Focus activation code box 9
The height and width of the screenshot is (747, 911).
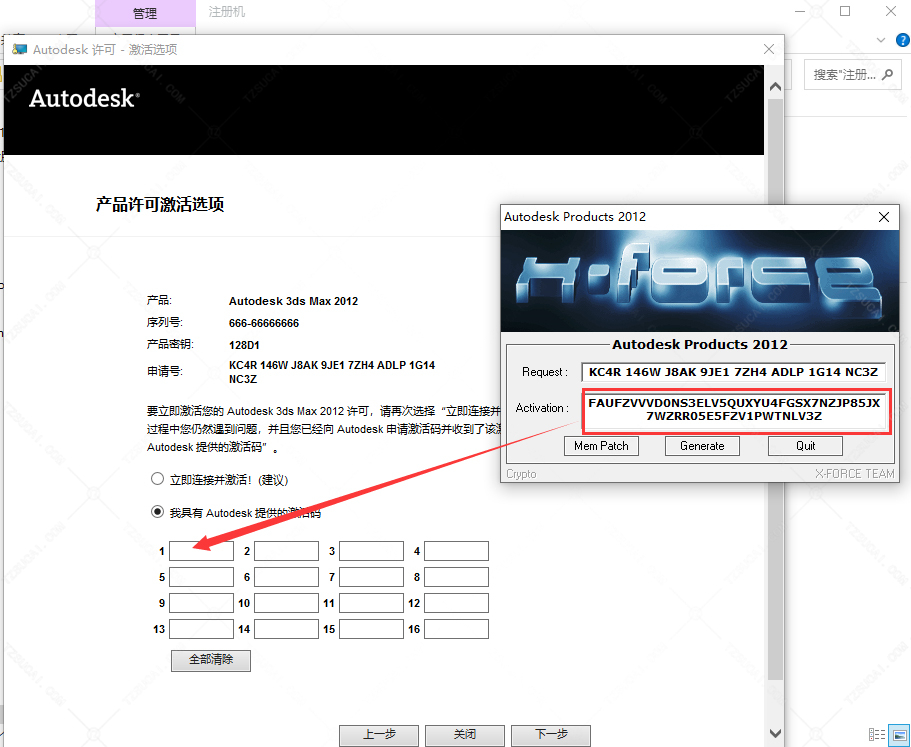202,603
